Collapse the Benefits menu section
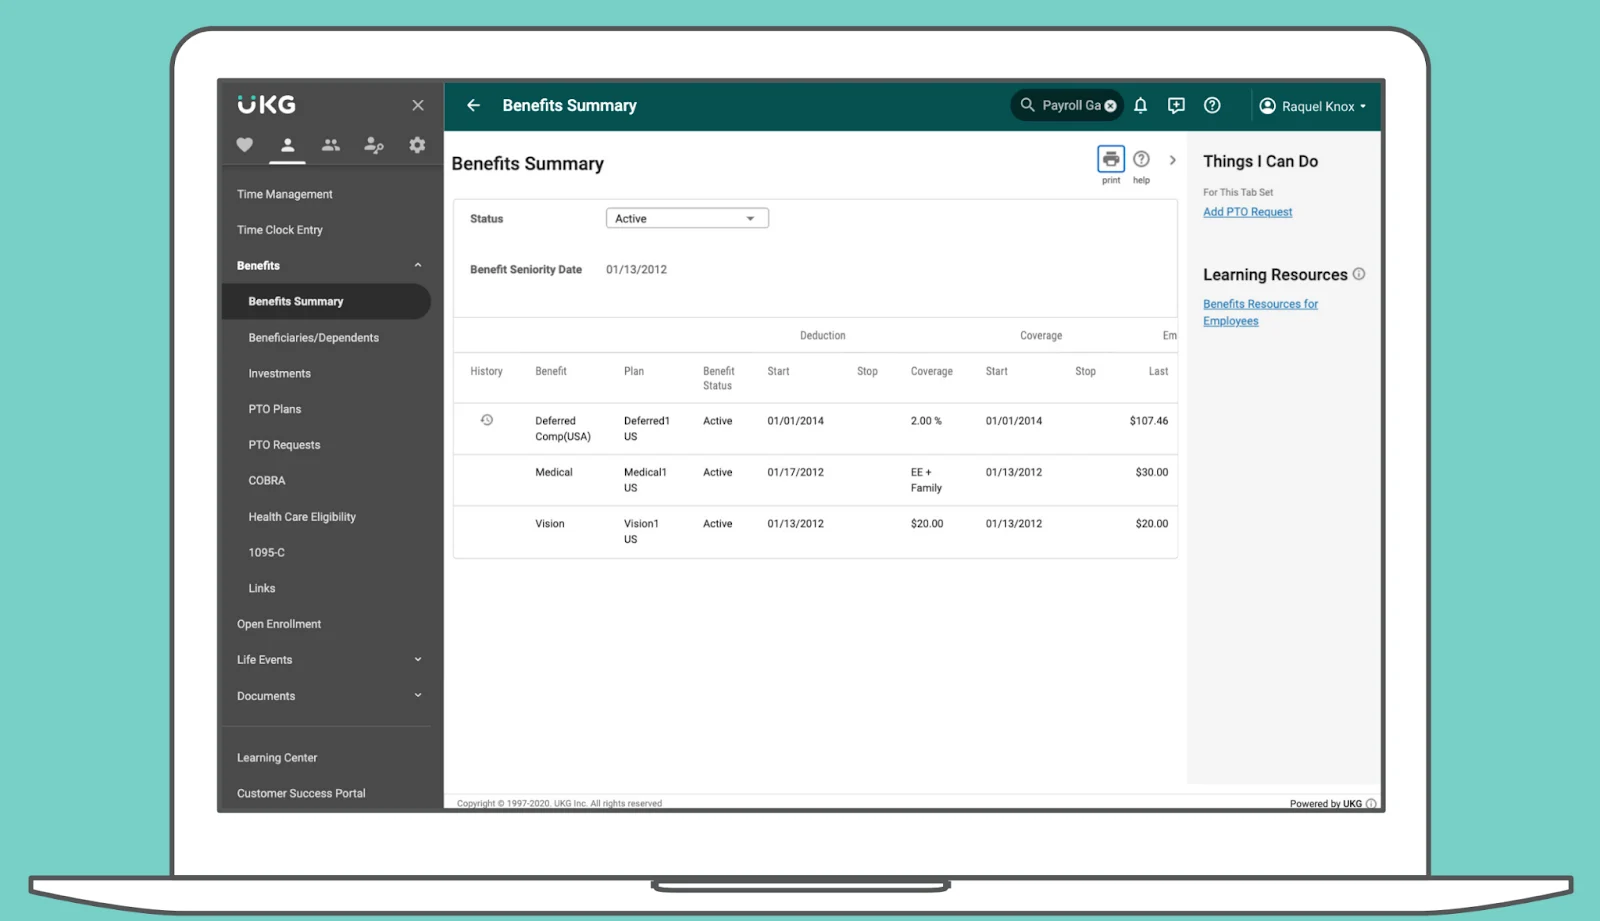Screen dimensions: 1600x921 coord(418,265)
